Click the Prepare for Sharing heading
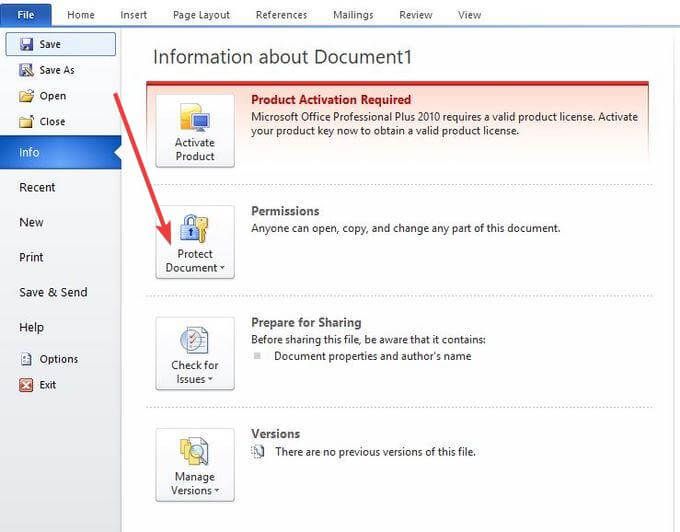680x532 pixels. pyautogui.click(x=306, y=323)
